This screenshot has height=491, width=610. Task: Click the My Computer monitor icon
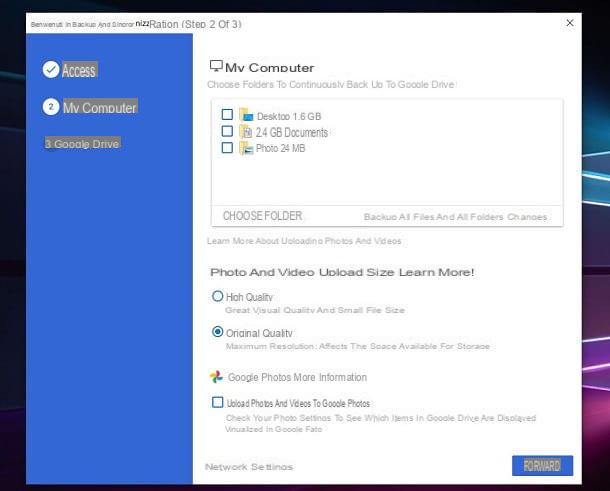coord(216,66)
